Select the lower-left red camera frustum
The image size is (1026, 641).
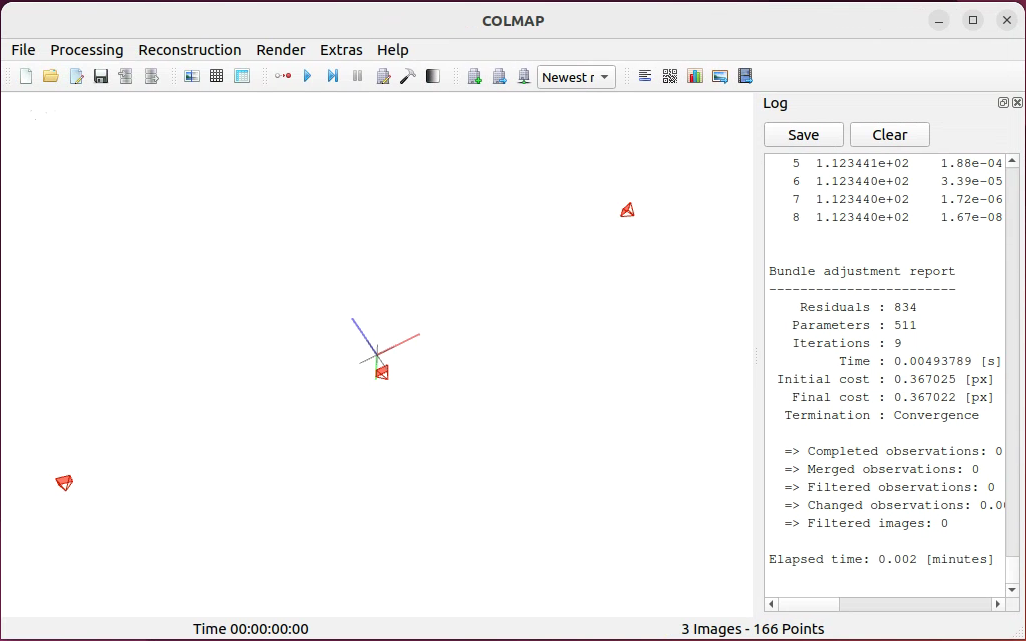click(64, 483)
